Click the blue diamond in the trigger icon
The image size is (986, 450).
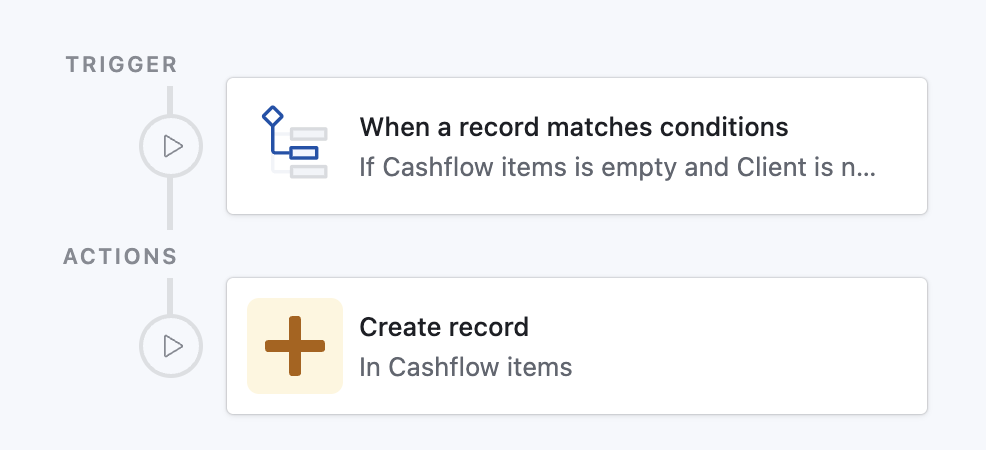tap(272, 116)
